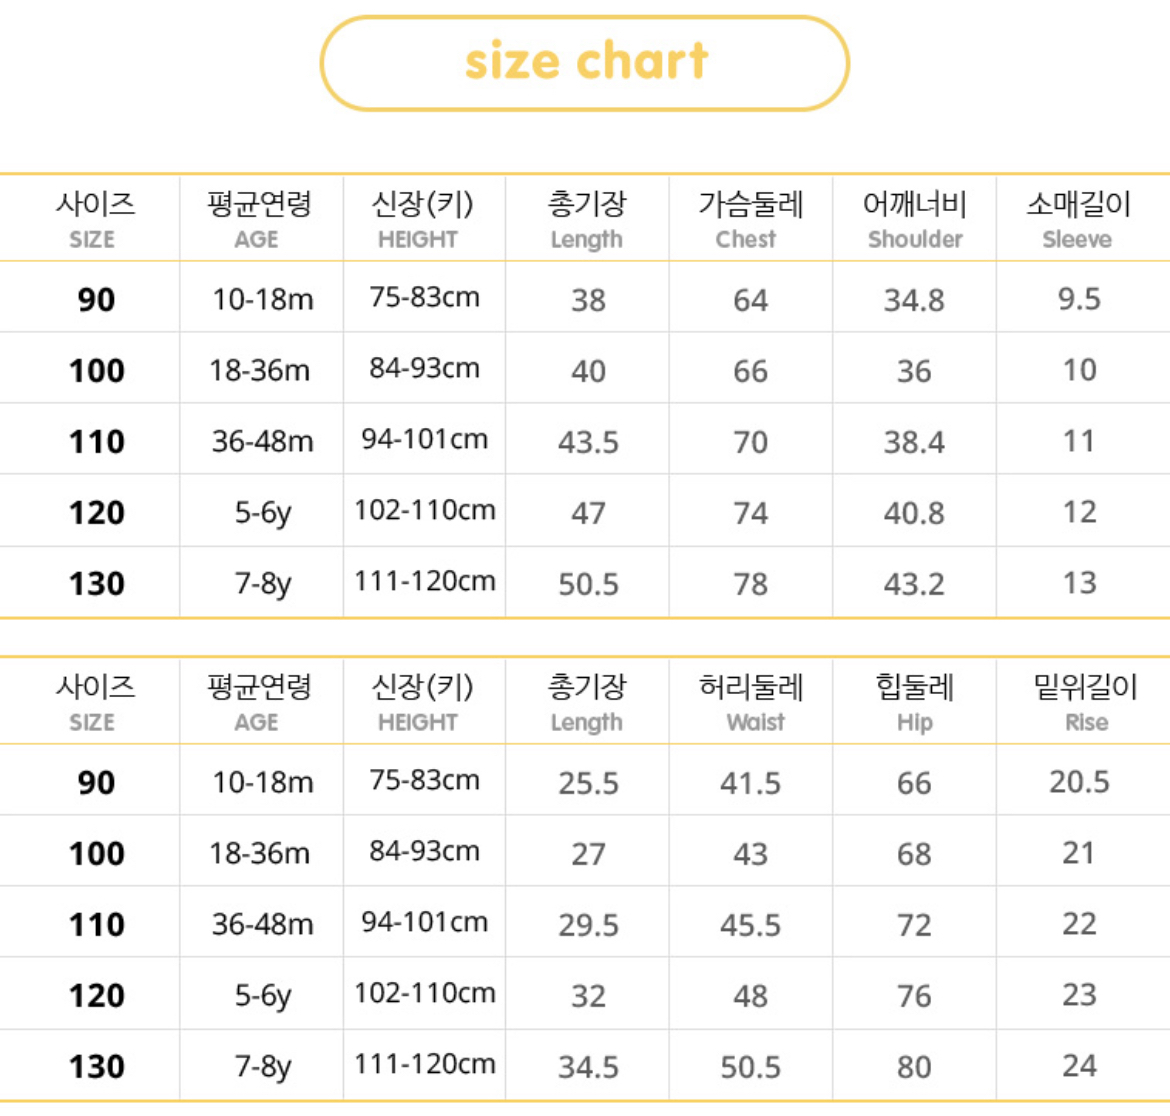
Task: Select the length value 29.5
Action: [588, 925]
